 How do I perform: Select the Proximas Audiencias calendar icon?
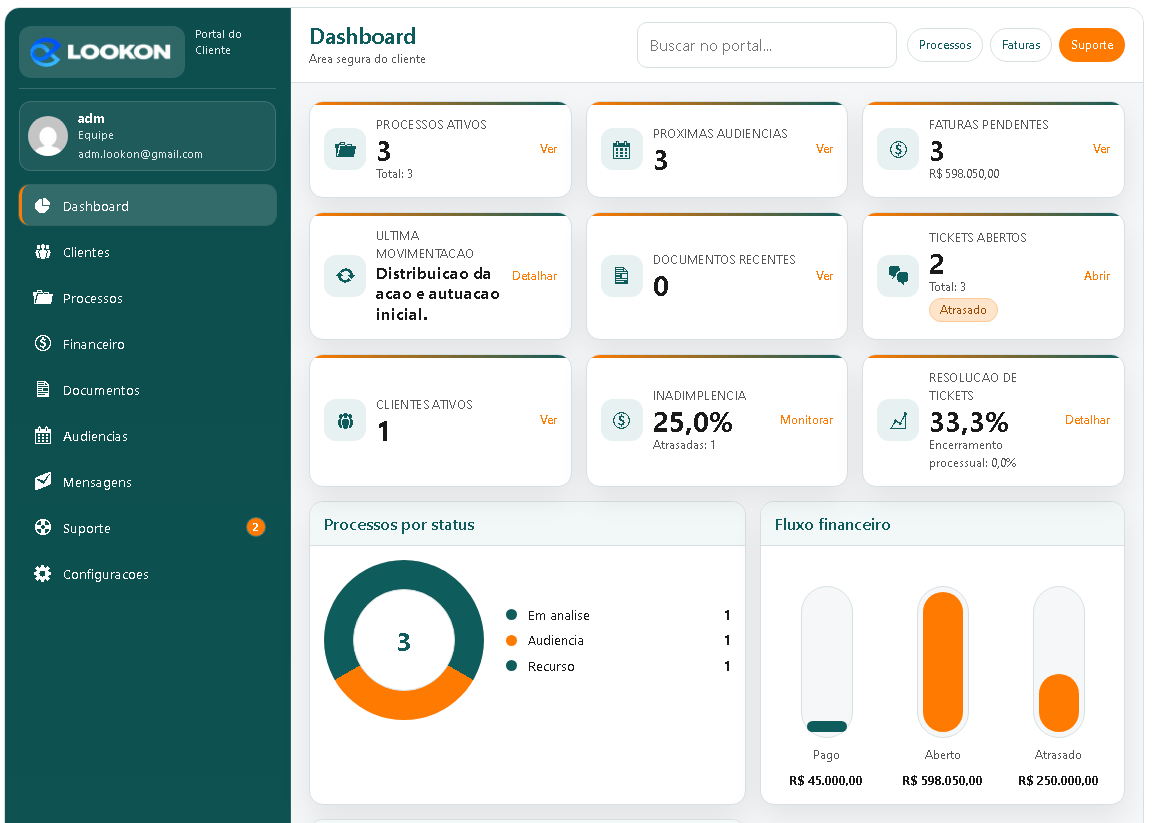(621, 148)
